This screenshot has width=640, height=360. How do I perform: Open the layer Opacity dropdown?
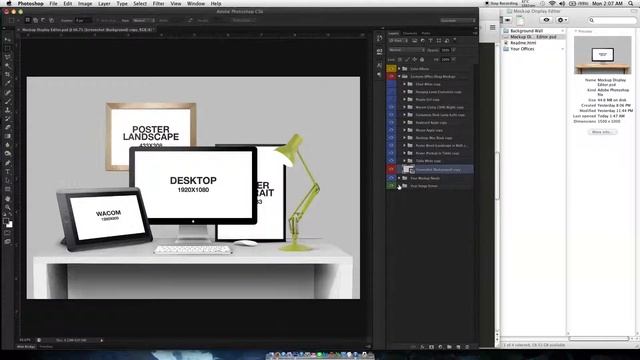453,50
